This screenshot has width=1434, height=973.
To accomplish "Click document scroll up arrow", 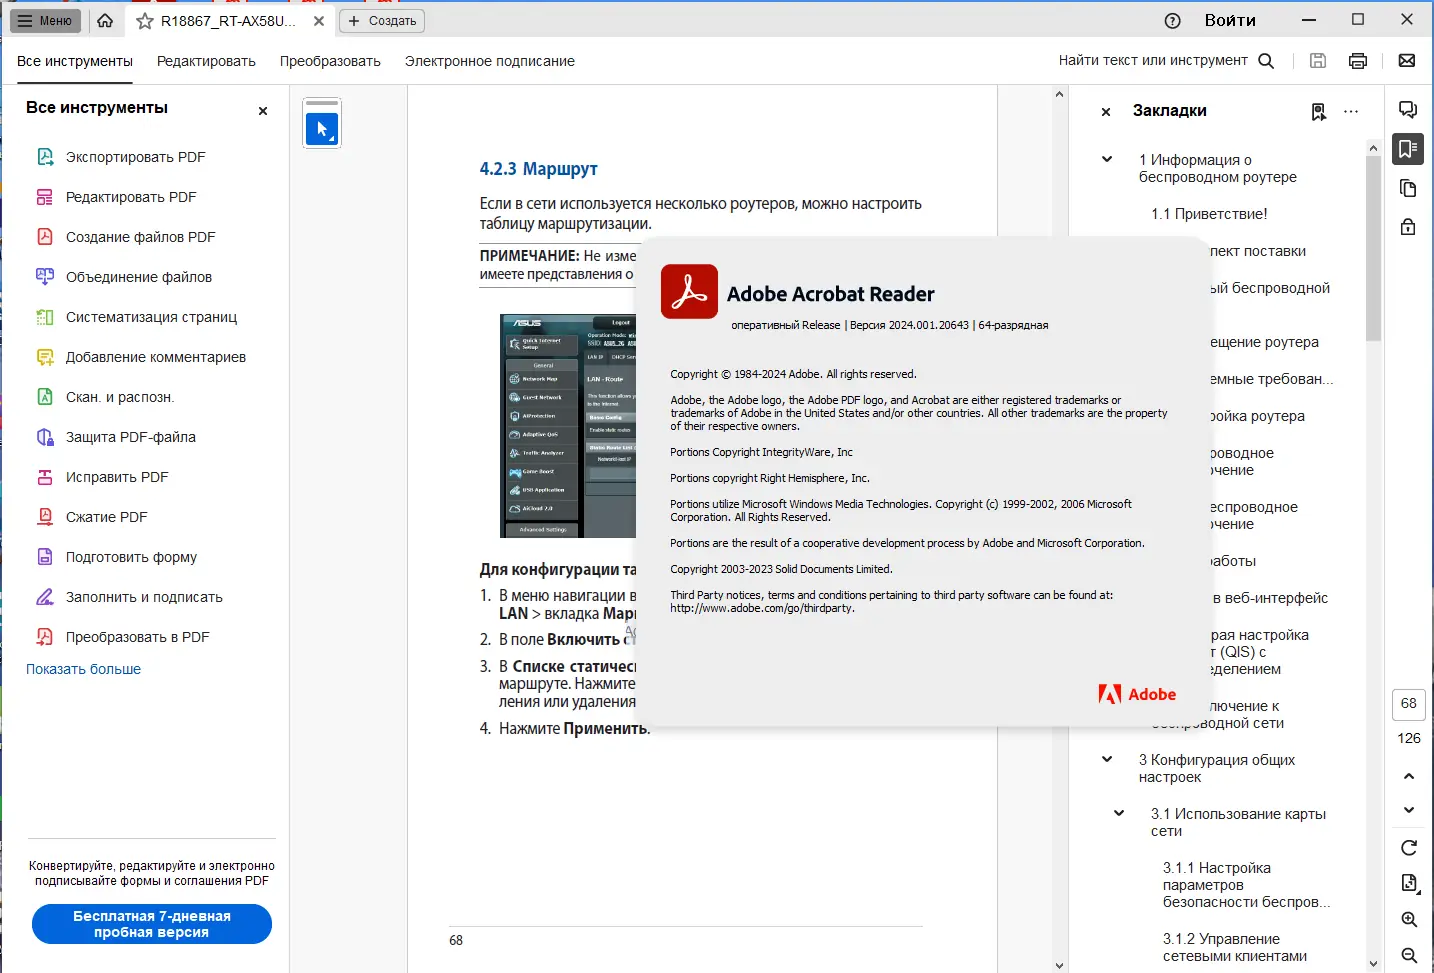I will coord(1059,95).
